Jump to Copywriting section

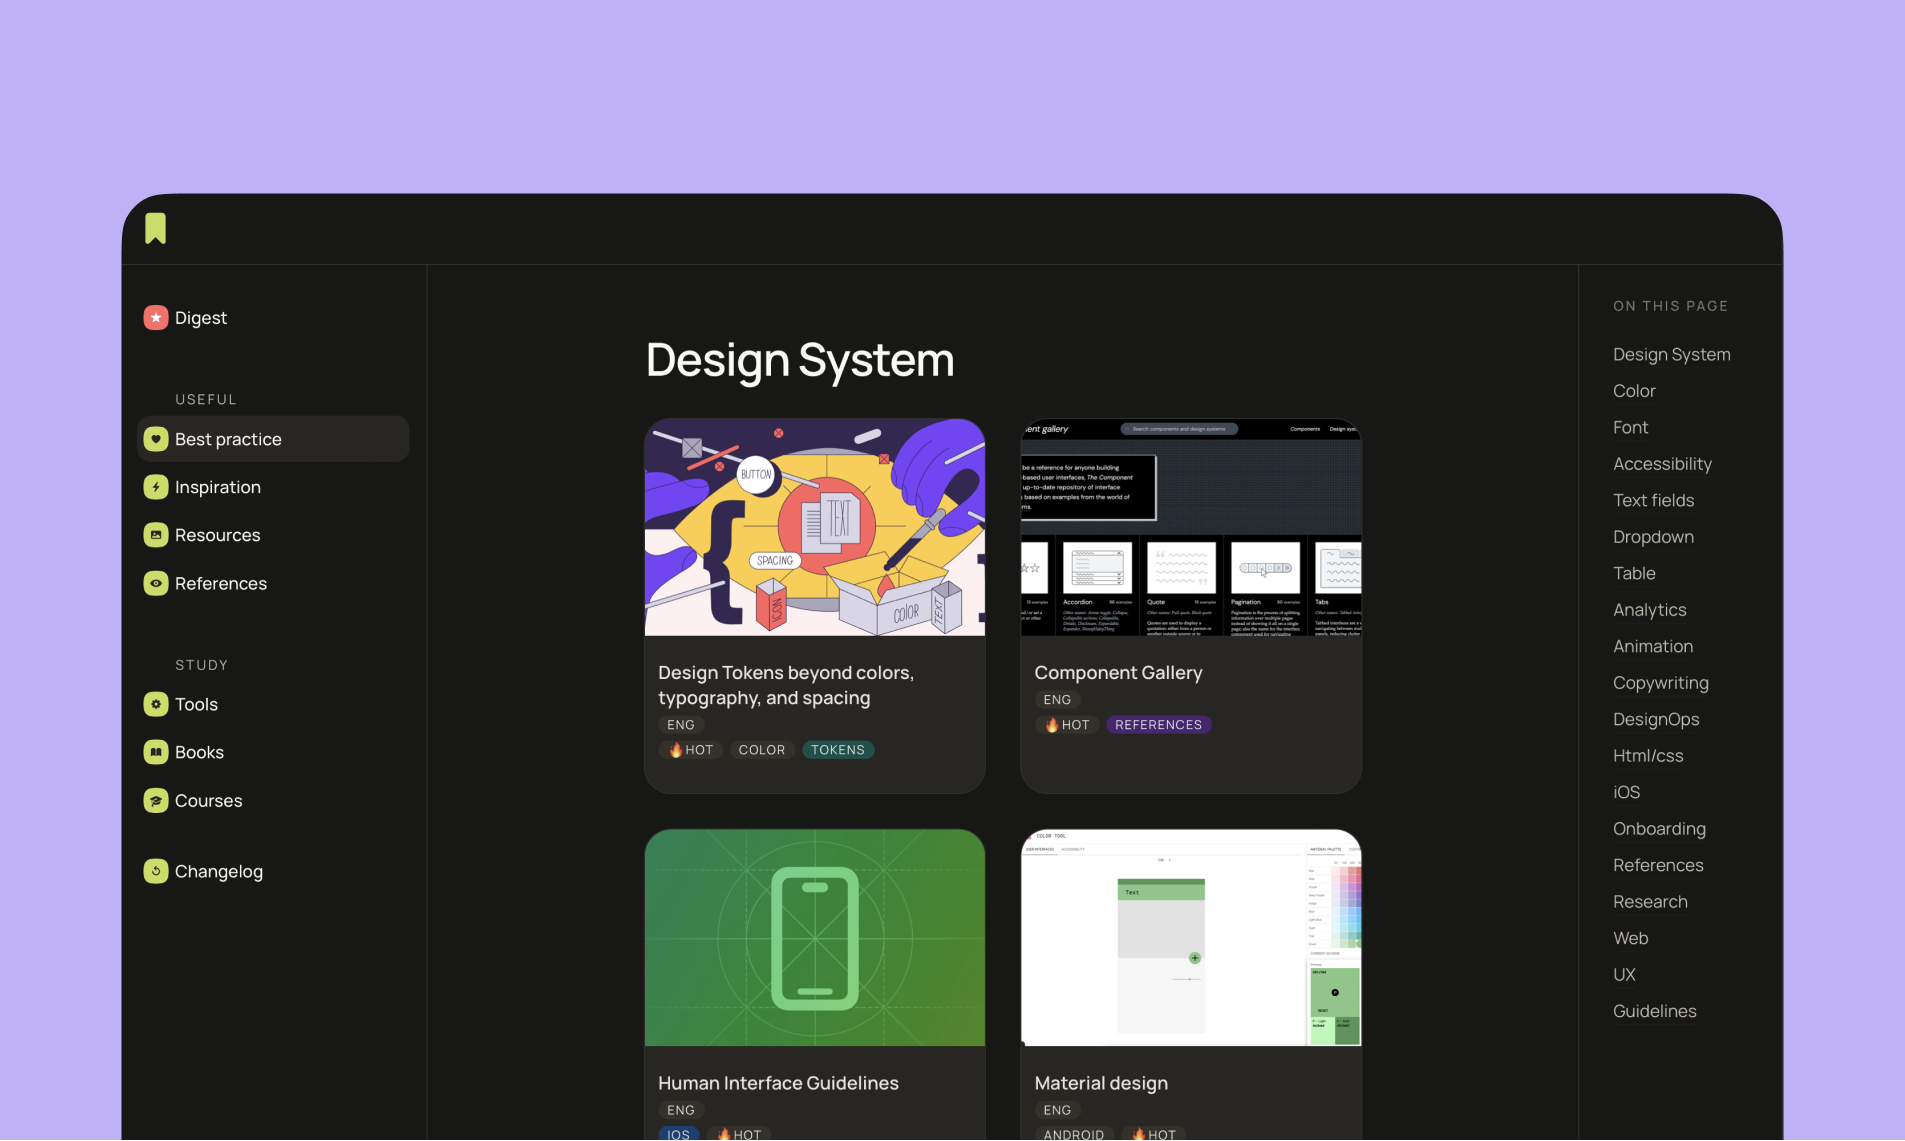tap(1660, 683)
